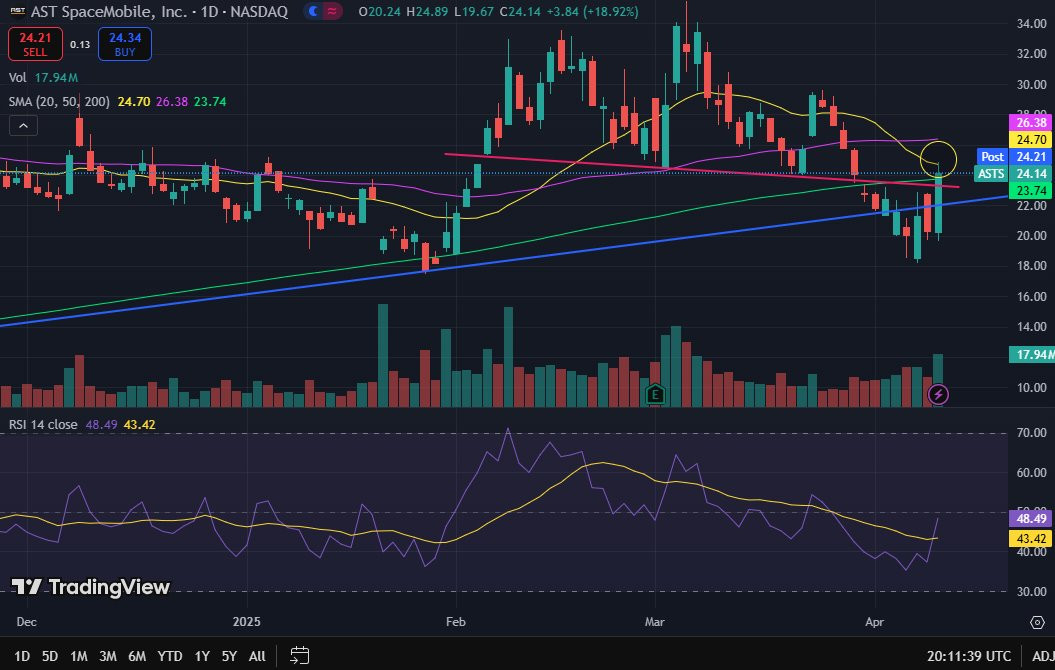Select the 1M time range
The image size is (1055, 670).
(79, 656)
